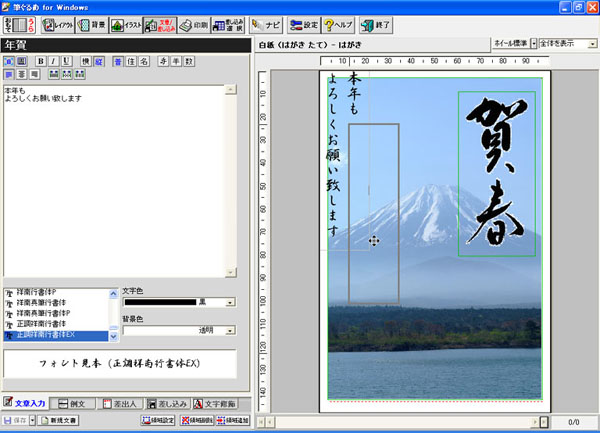The height and width of the screenshot is (433, 600).
Task: Toggle Bold text formatting
Action: [40, 60]
